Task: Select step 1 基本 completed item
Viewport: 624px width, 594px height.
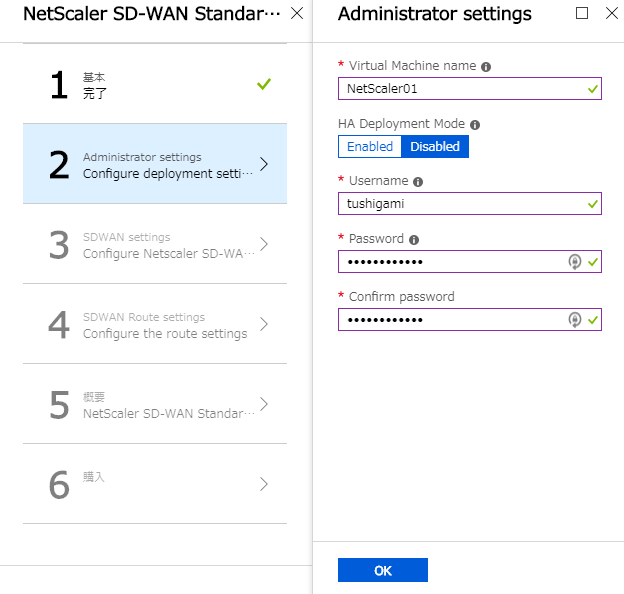Action: [x=155, y=84]
